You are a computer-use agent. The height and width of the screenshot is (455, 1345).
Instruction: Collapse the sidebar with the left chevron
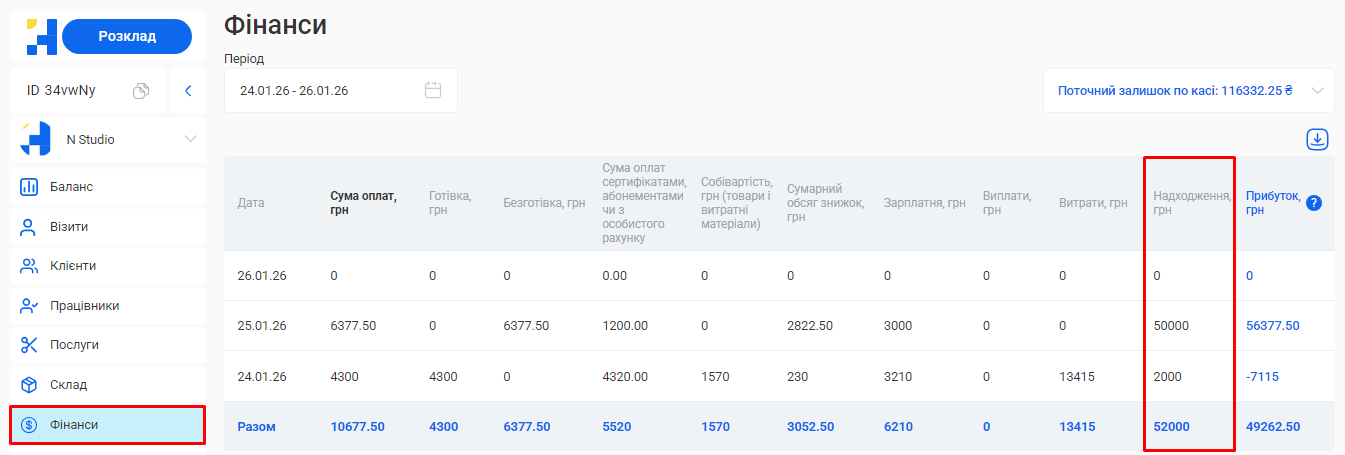[x=188, y=91]
